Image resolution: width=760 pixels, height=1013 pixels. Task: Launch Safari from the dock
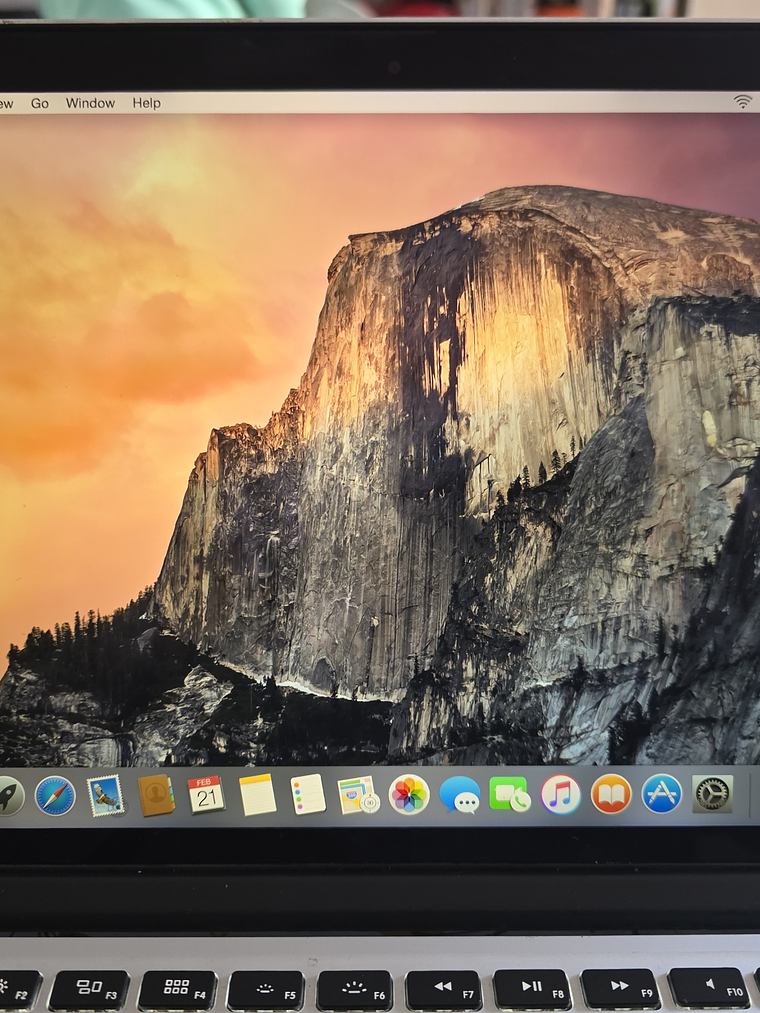(55, 796)
